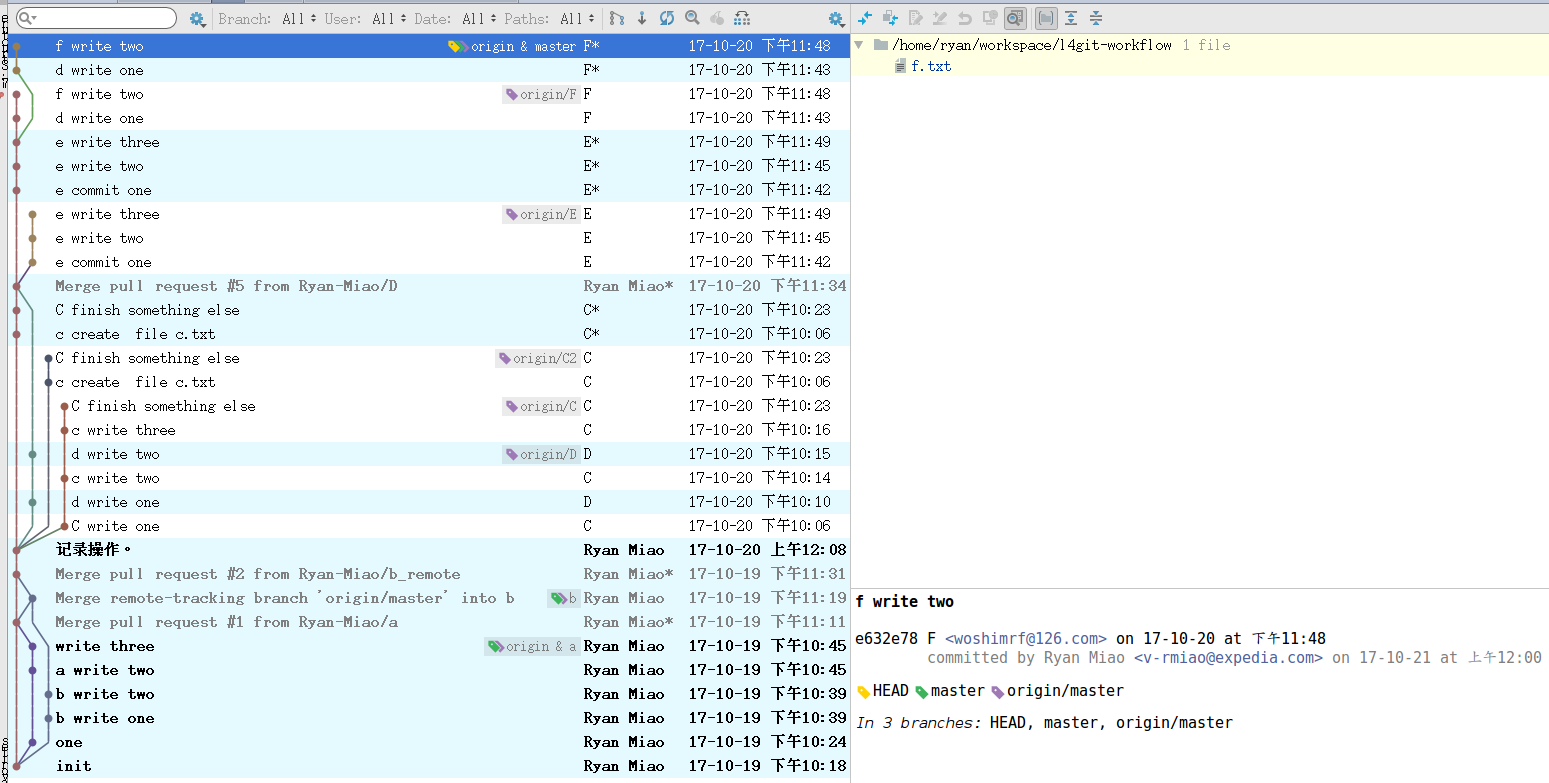Click the graph node of the 'init' commit
Viewport: 1549px width, 783px height.
coord(17,766)
